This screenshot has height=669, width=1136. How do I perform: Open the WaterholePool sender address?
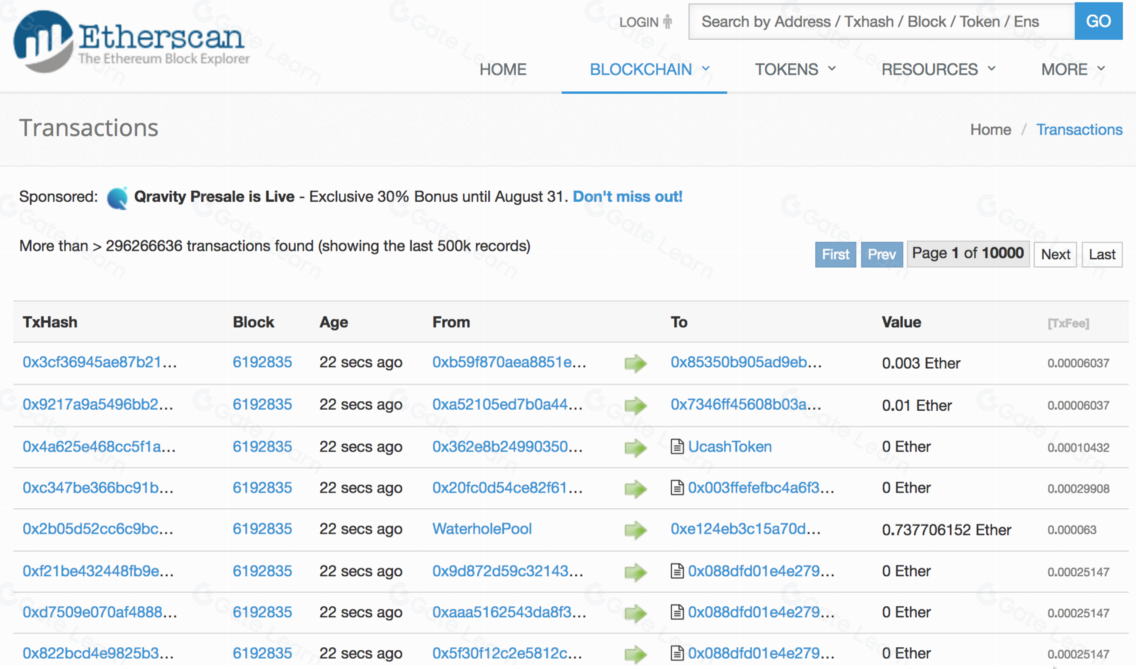482,529
